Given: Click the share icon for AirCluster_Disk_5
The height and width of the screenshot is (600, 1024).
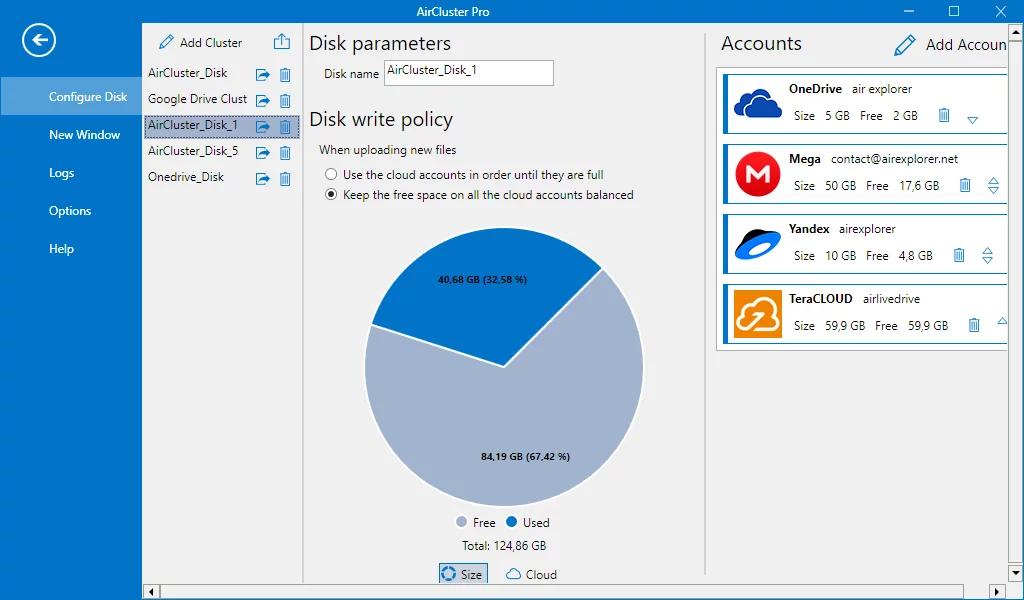Looking at the screenshot, I should [x=263, y=153].
